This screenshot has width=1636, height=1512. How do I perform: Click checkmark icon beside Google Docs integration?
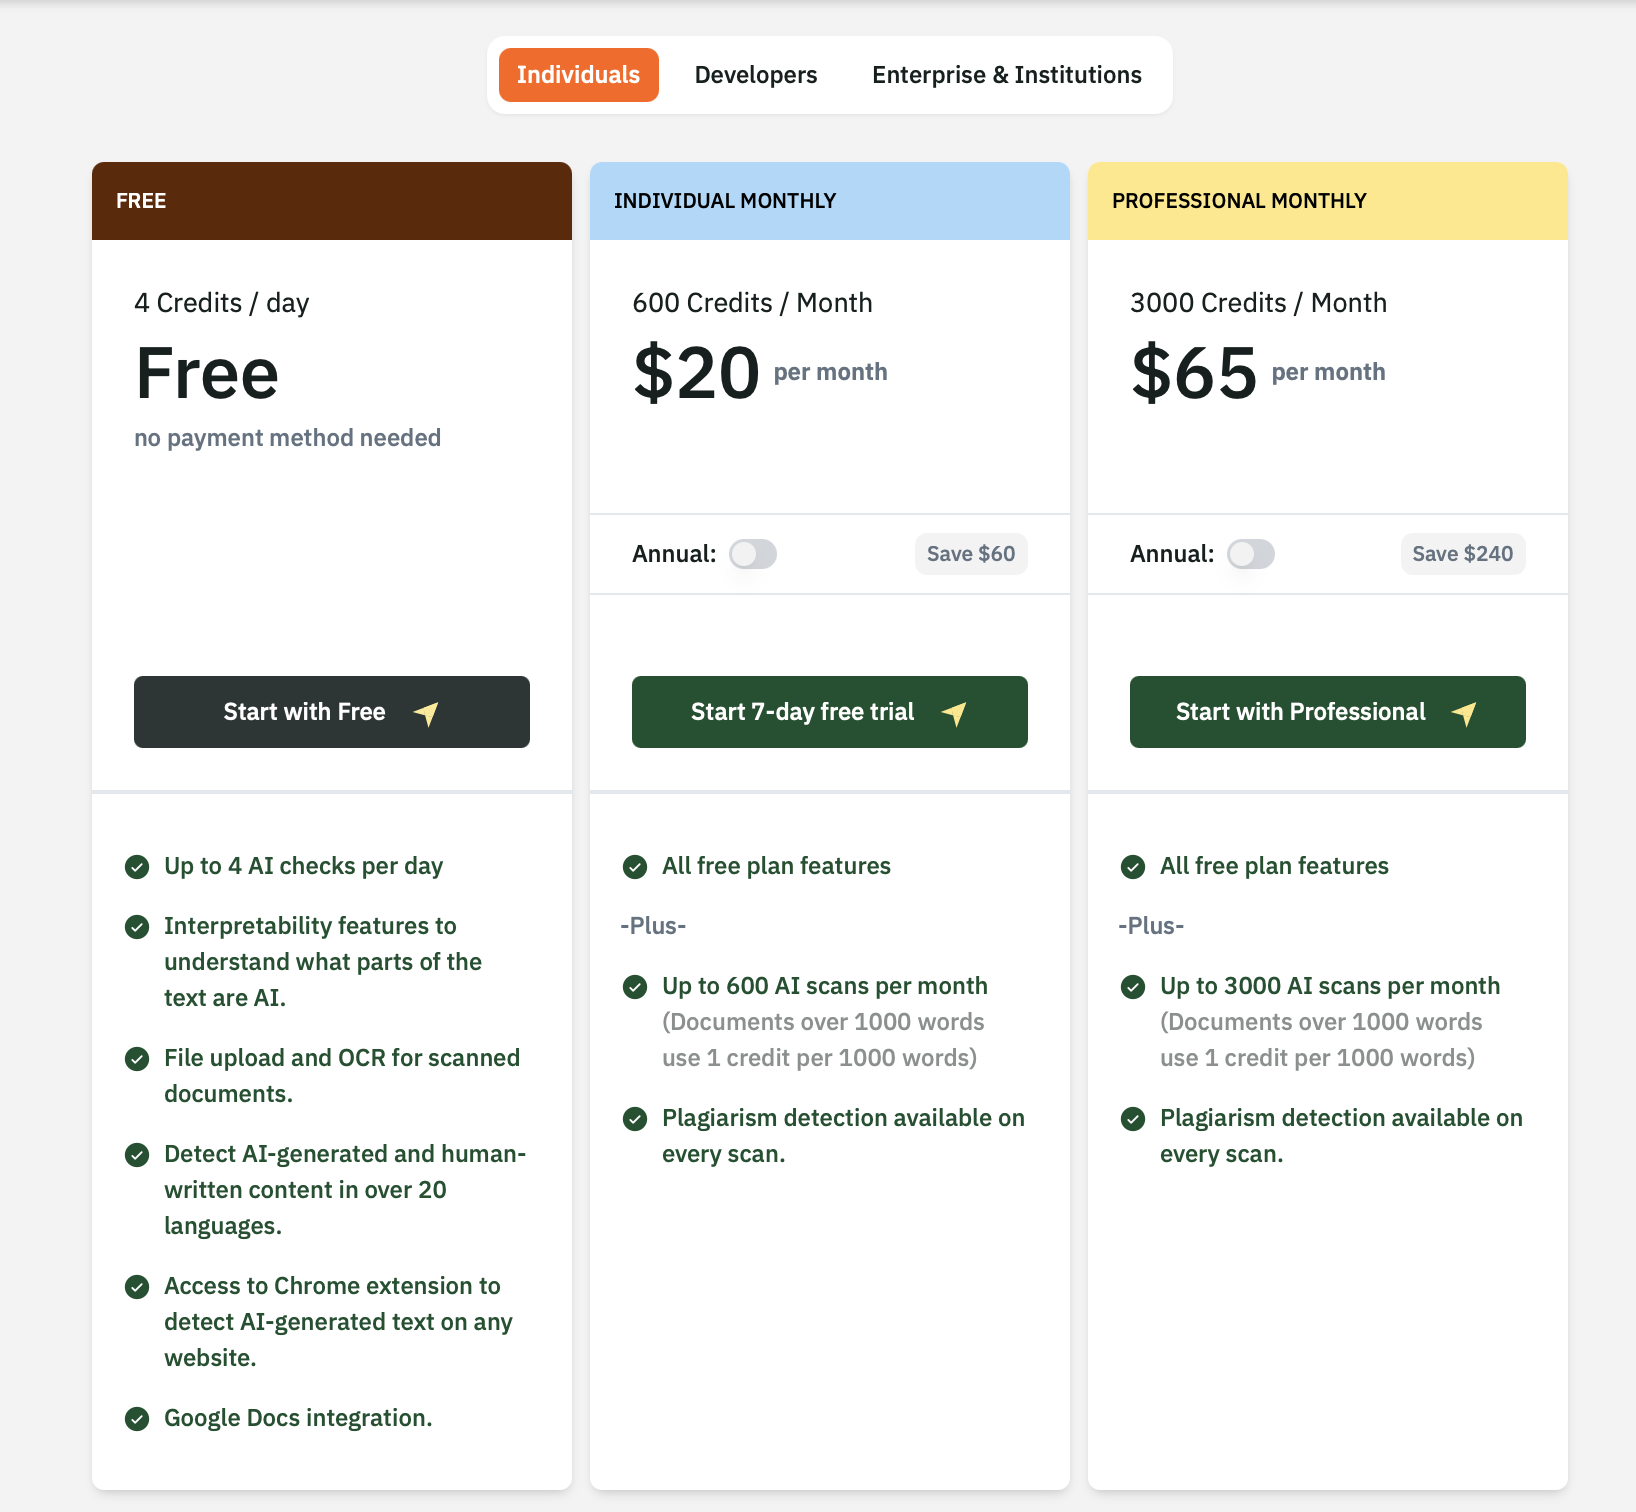pos(137,1418)
